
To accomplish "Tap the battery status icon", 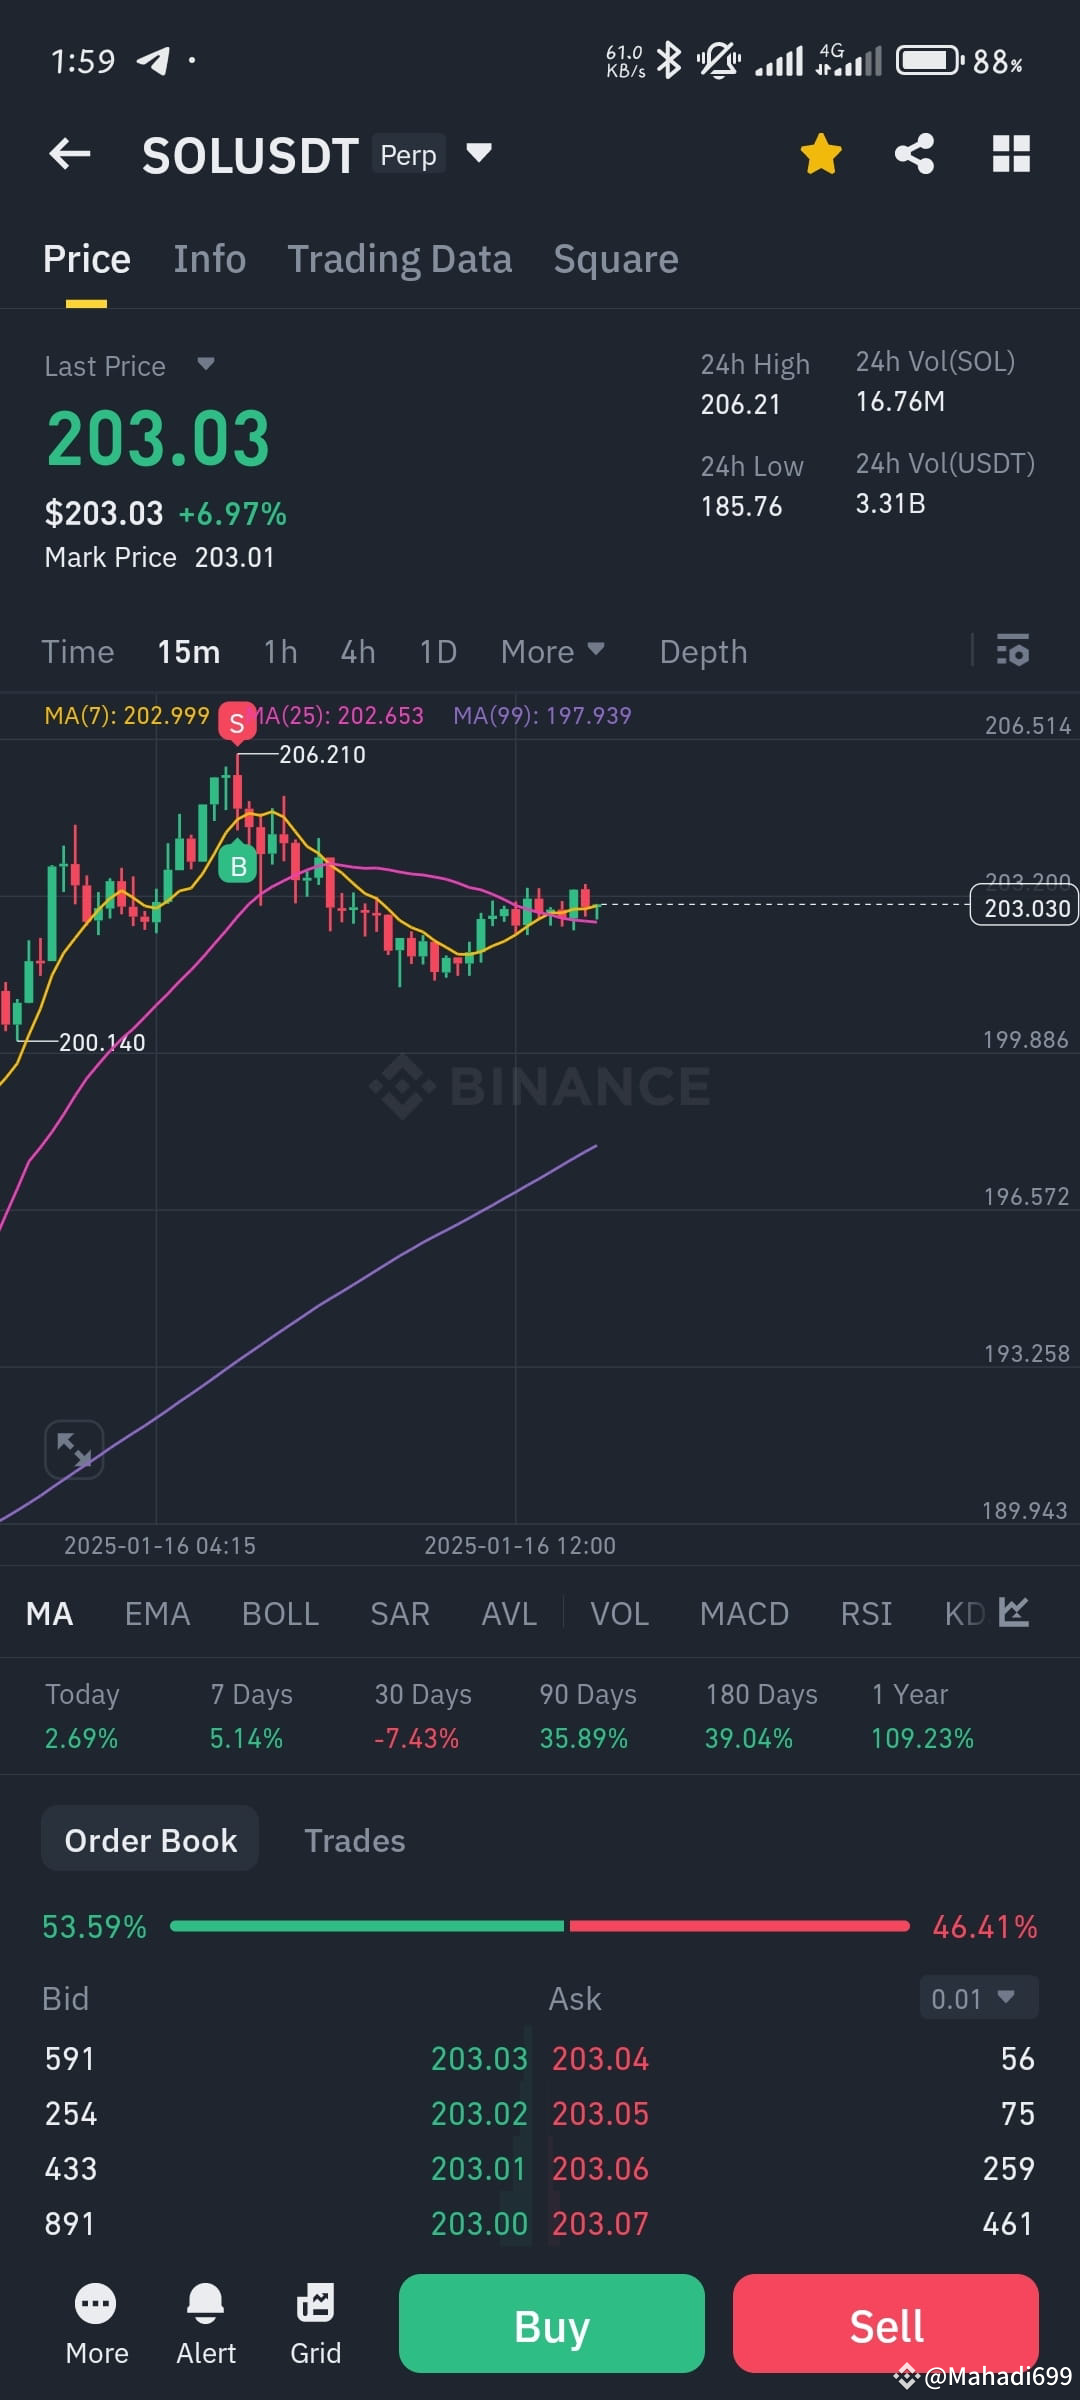I will 930,61.
